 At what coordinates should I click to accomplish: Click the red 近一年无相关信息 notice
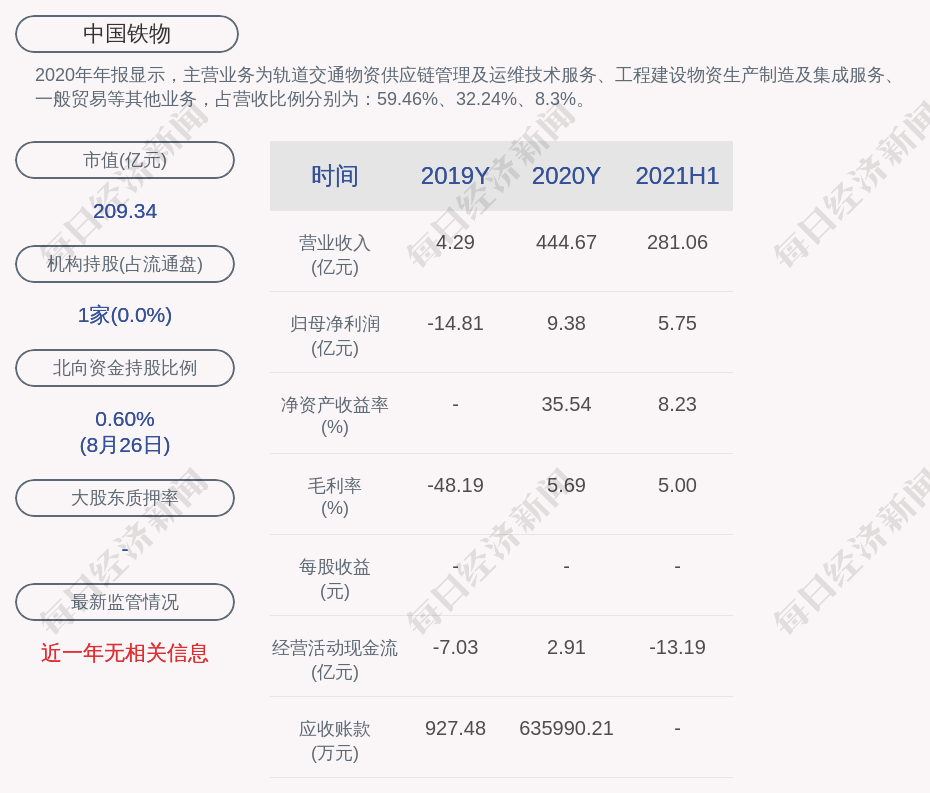tap(125, 653)
